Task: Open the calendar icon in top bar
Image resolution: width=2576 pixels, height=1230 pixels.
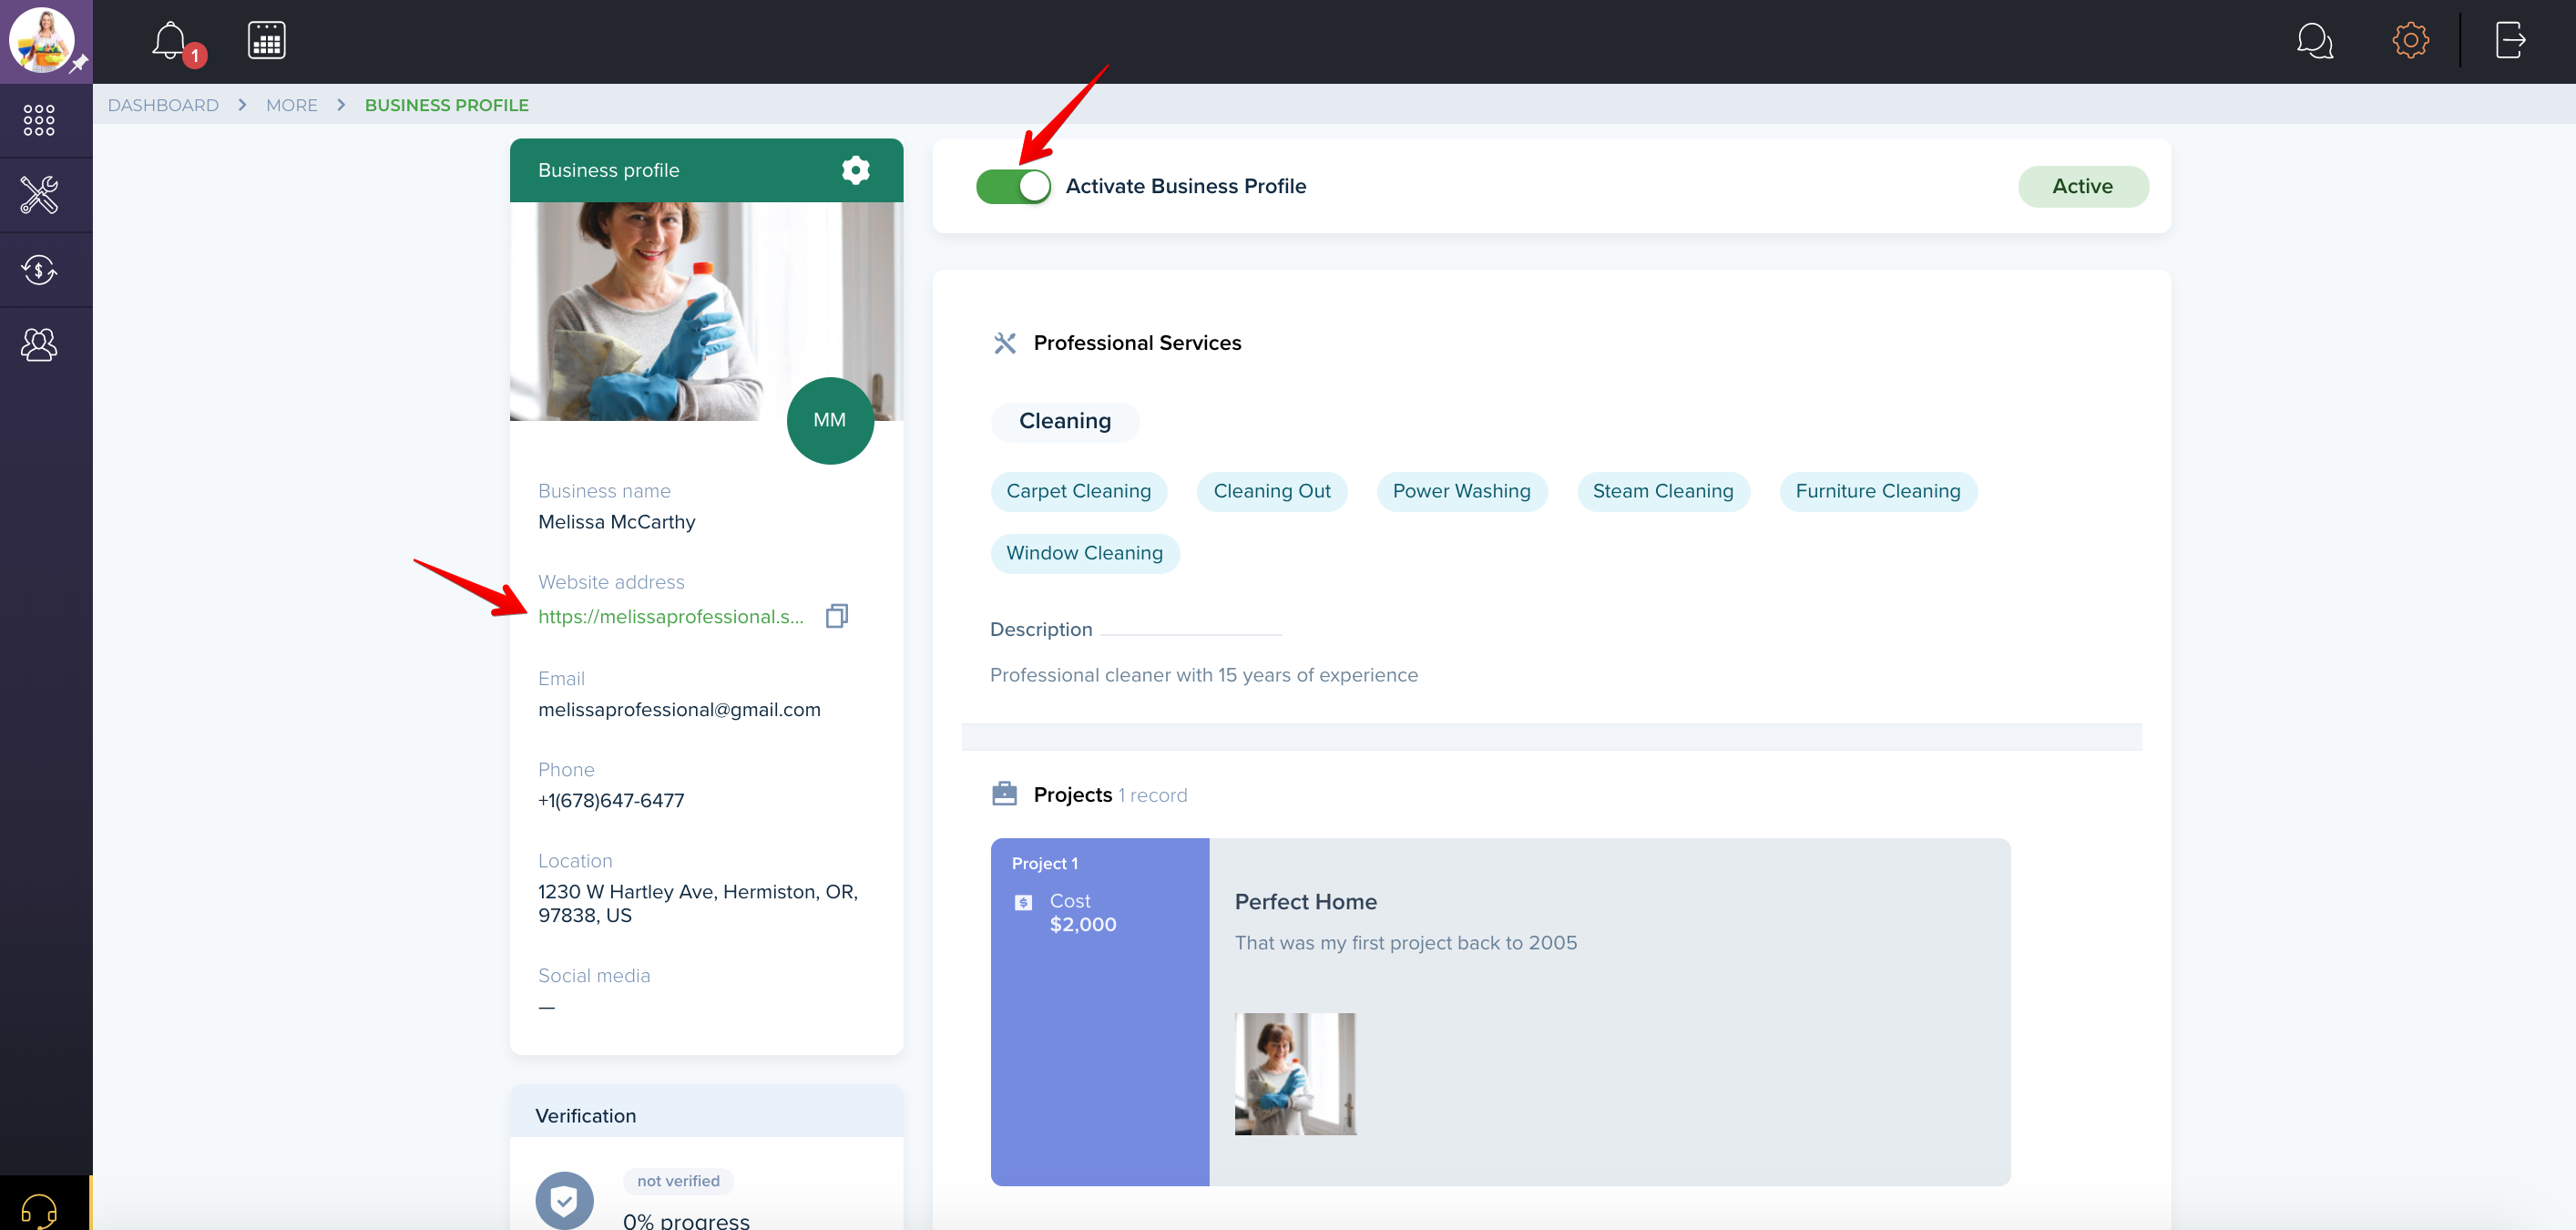Action: coord(266,40)
